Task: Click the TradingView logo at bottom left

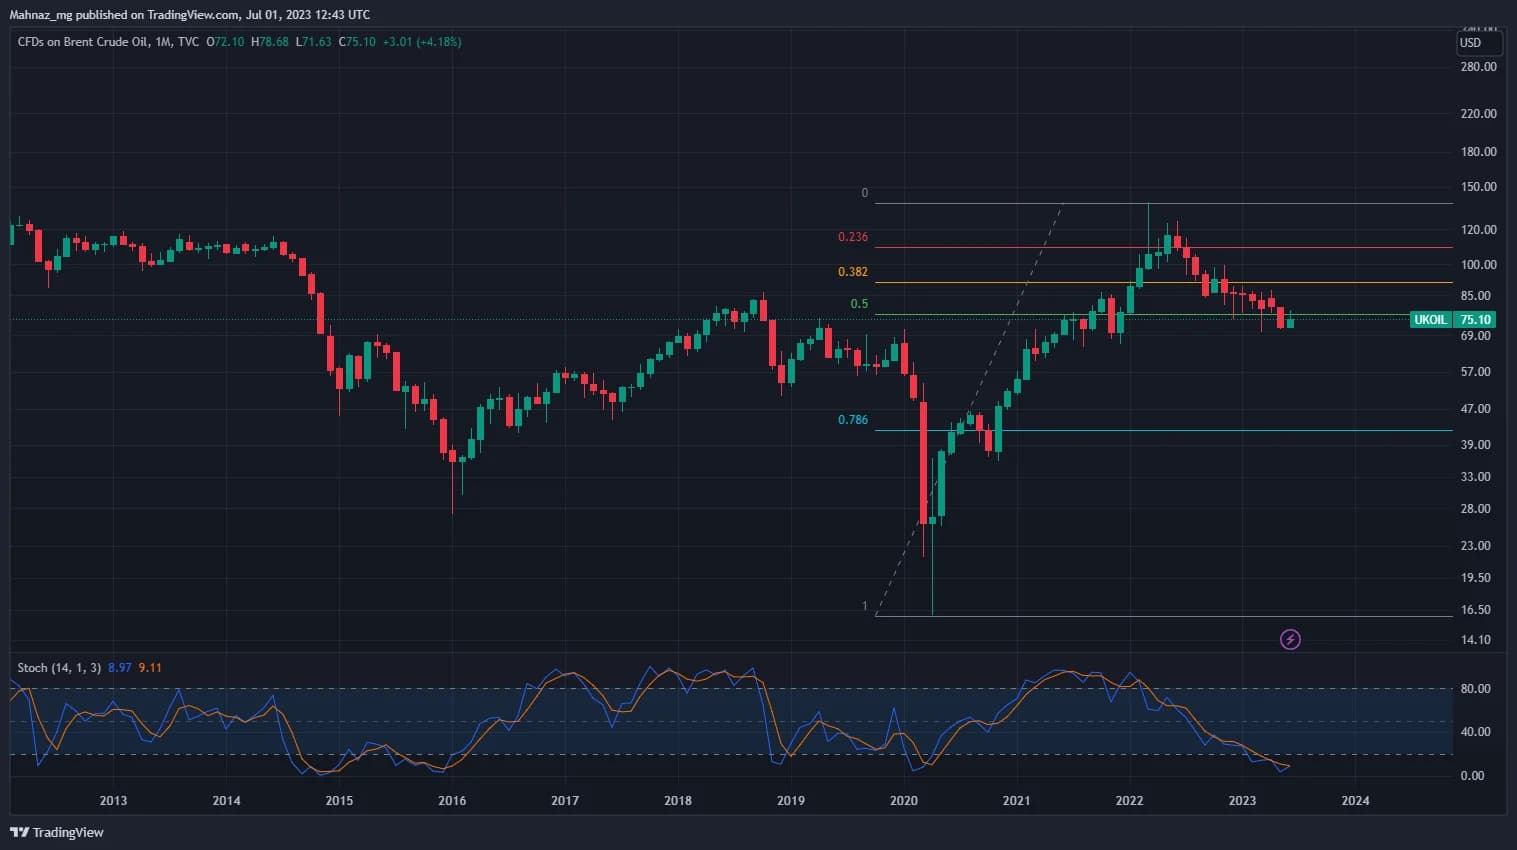Action: click(57, 832)
